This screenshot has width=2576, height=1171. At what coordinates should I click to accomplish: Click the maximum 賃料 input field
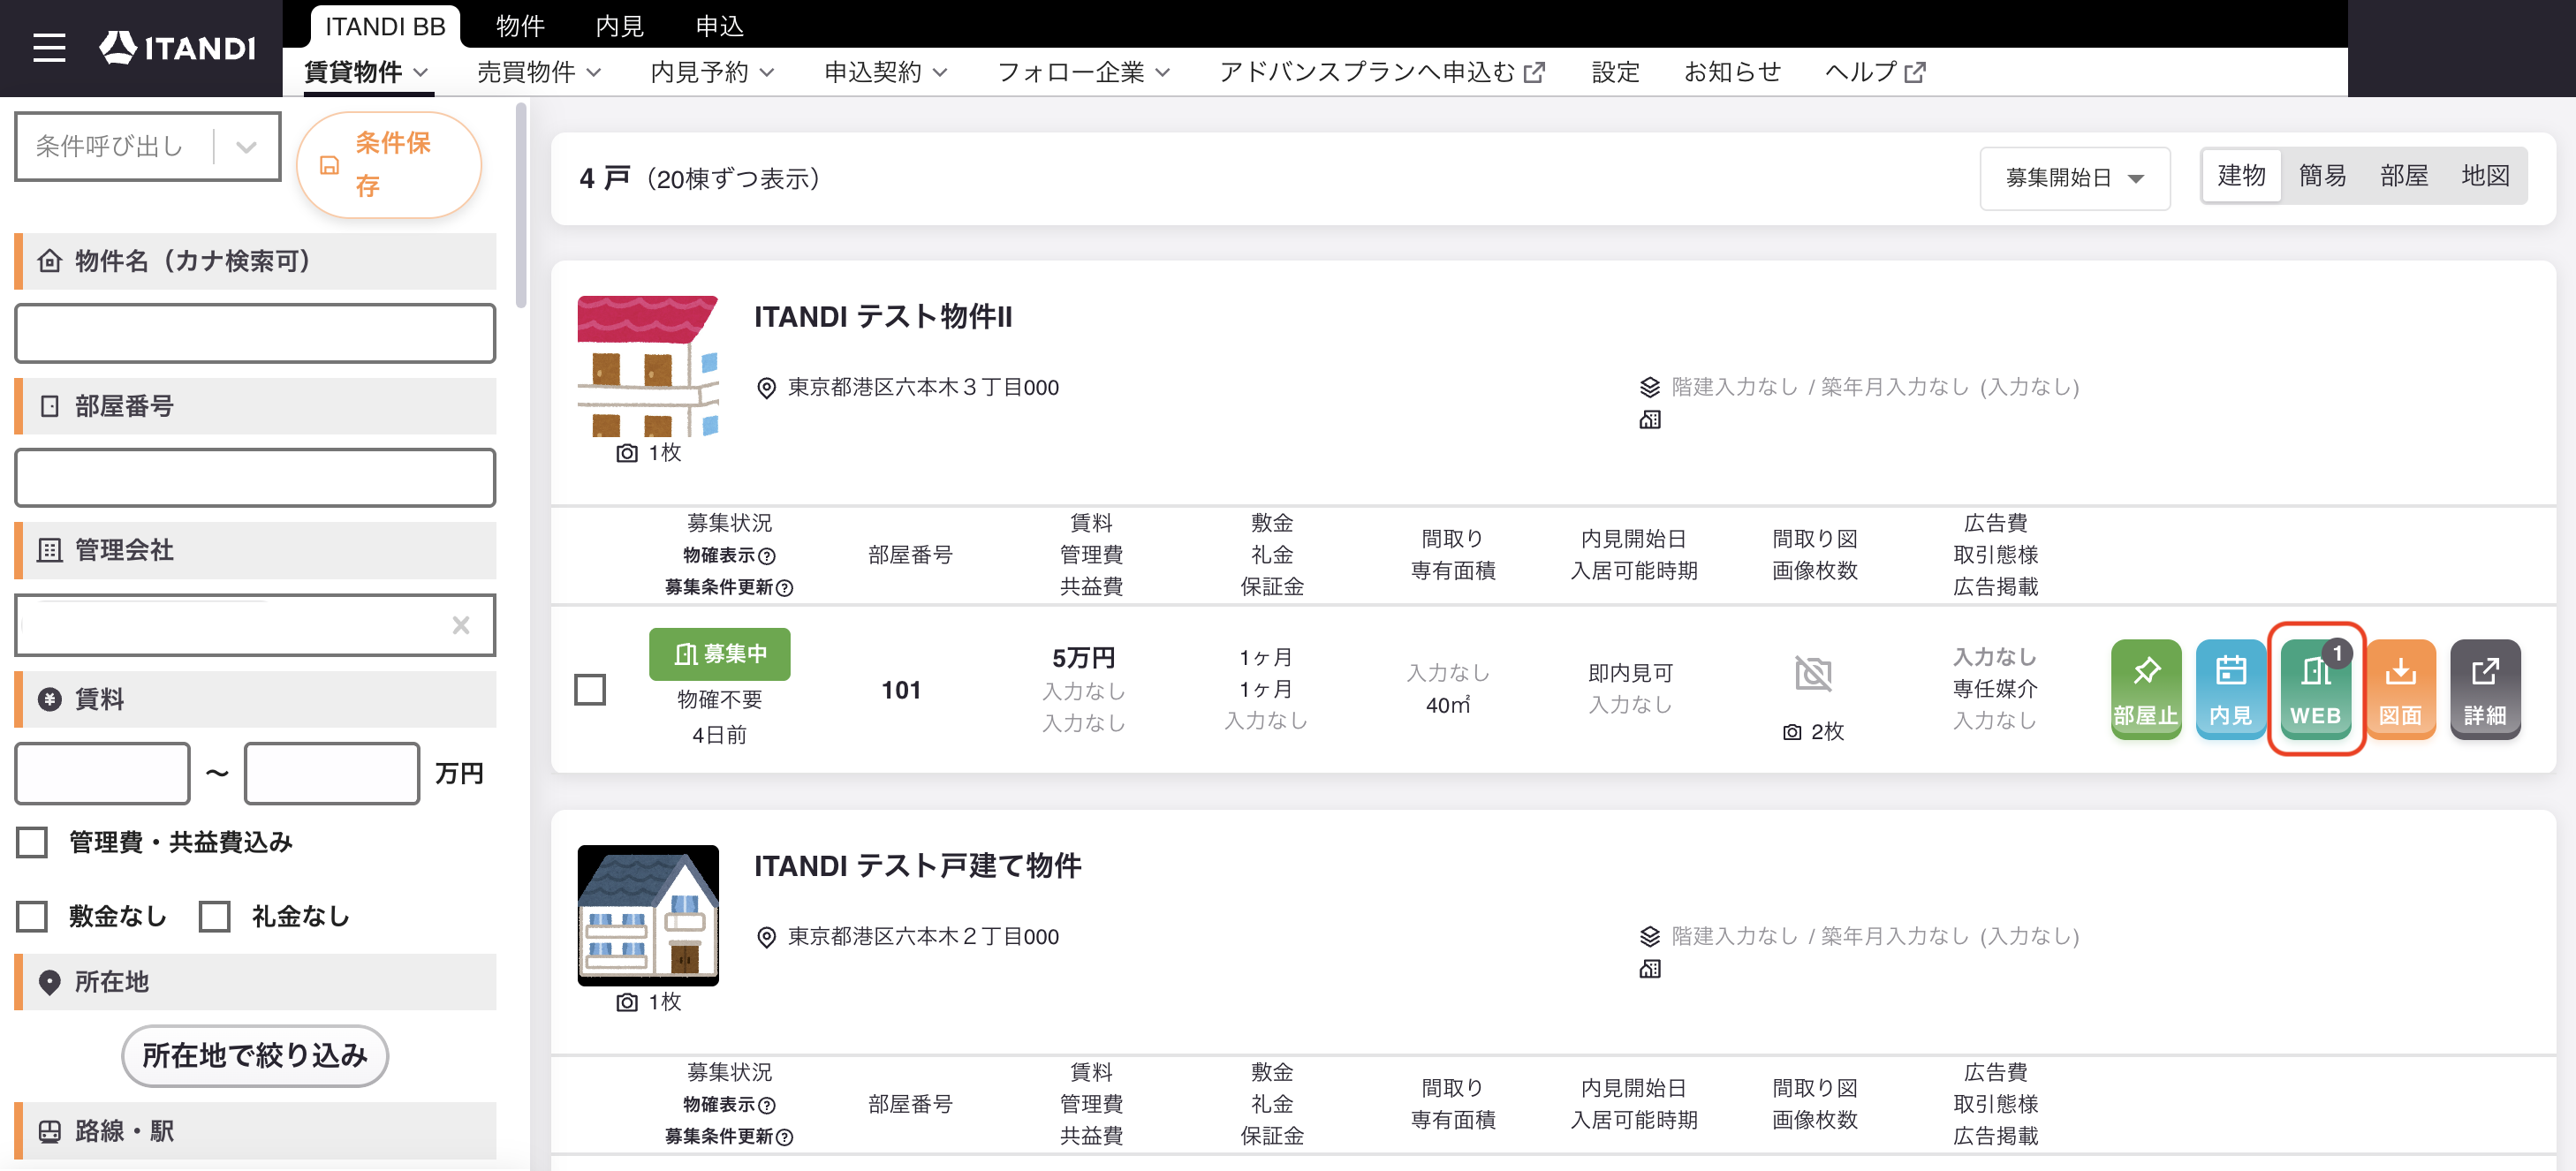point(331,773)
